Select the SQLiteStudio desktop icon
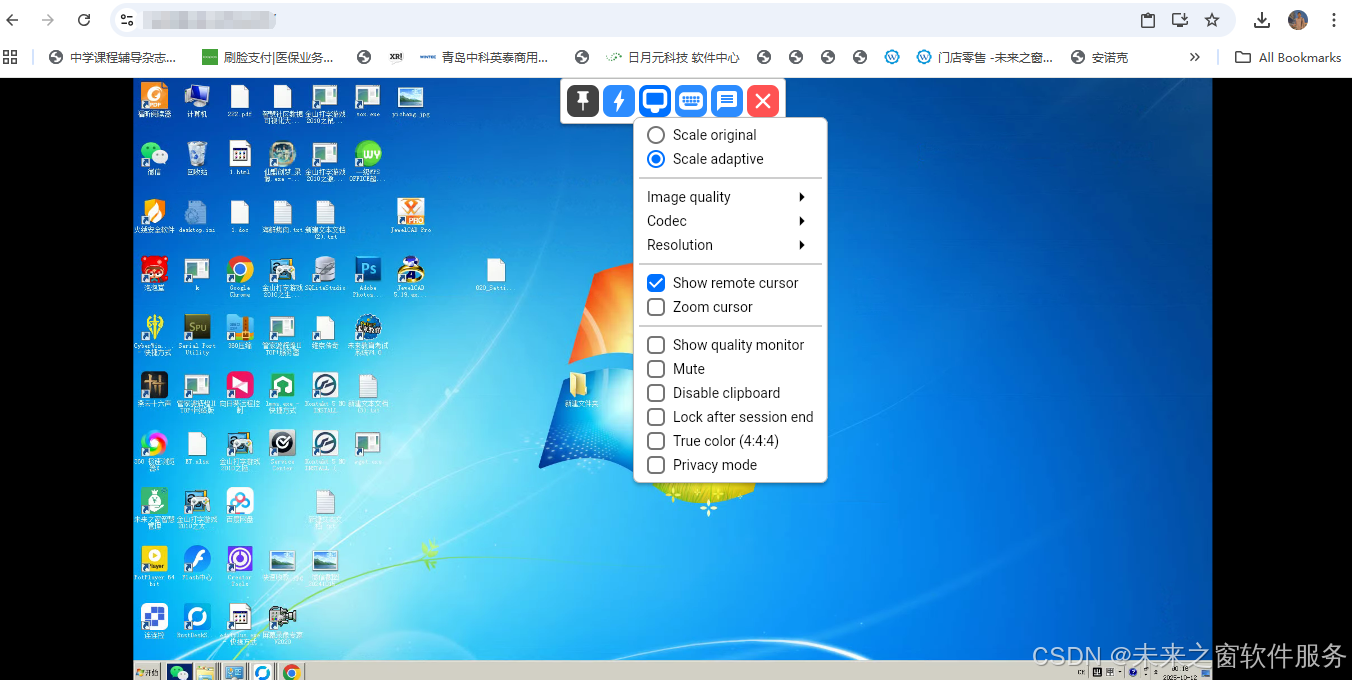This screenshot has width=1352, height=680. pos(325,272)
